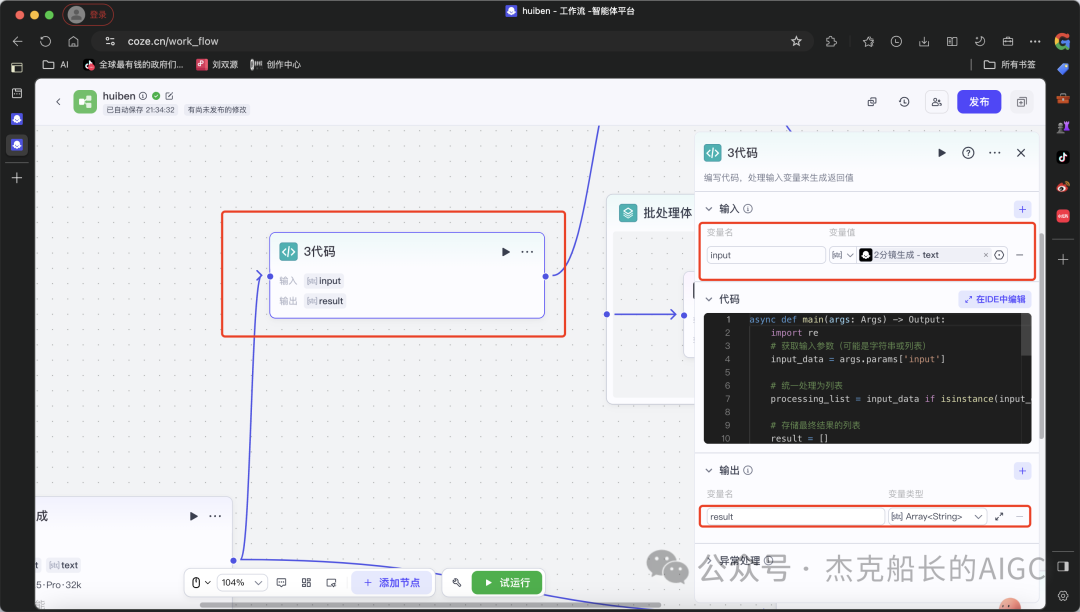Run the node from the 3代码 panel header

[942, 153]
